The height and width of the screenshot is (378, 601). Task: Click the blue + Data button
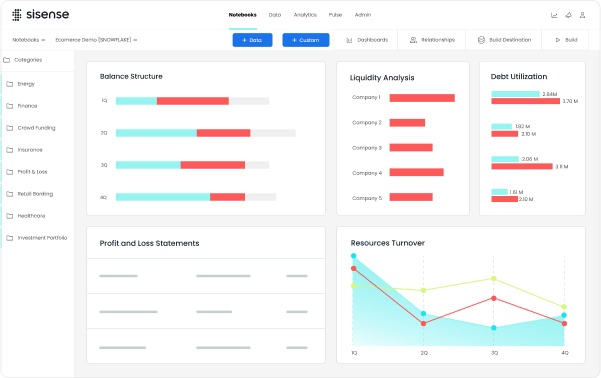pos(252,40)
